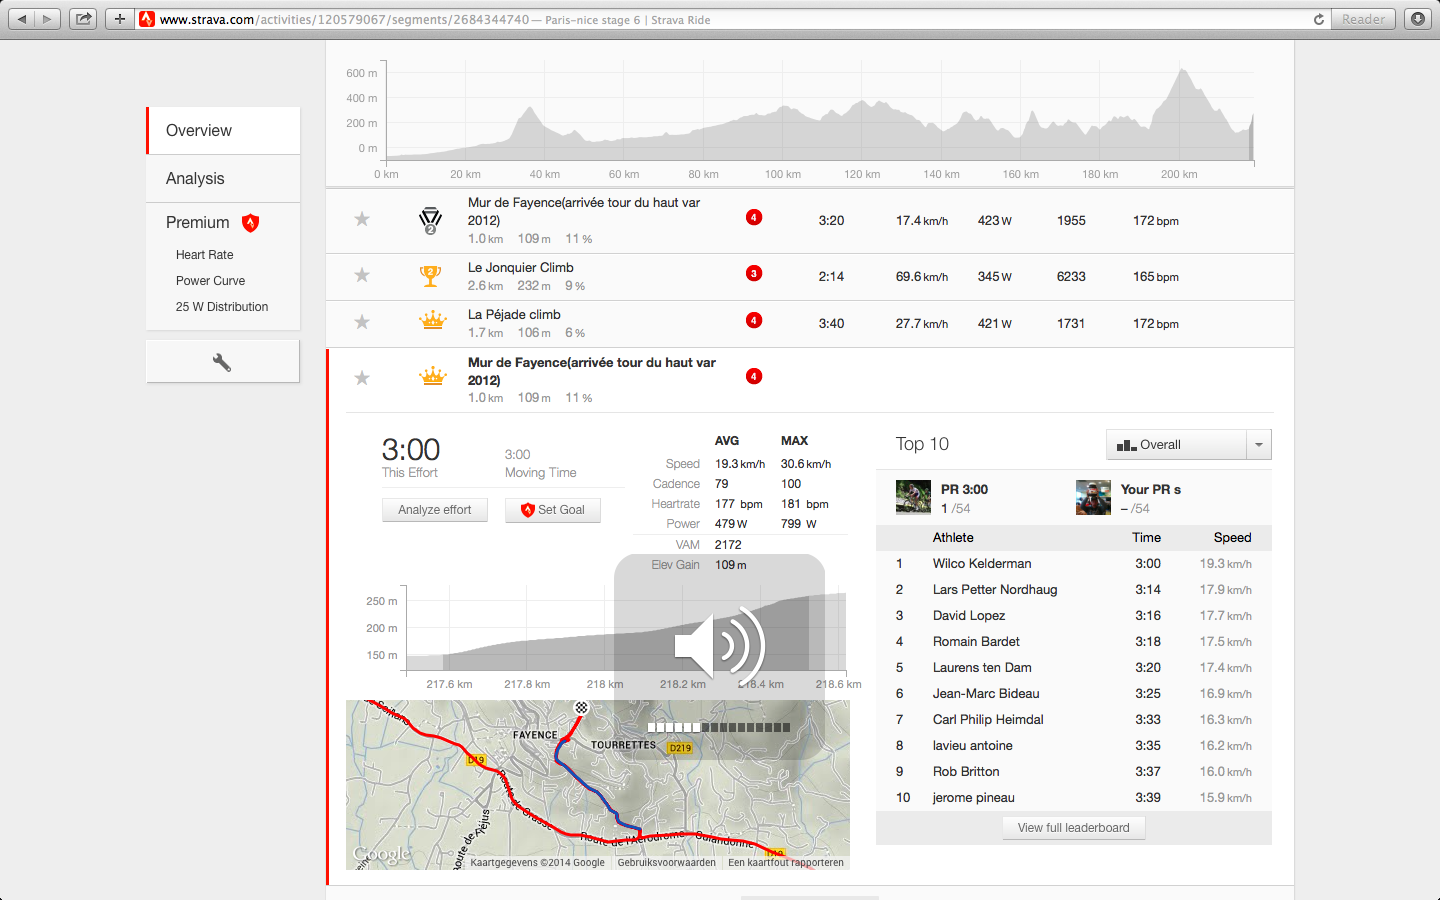Click category 4 badge on La Péjade climb

[754, 320]
